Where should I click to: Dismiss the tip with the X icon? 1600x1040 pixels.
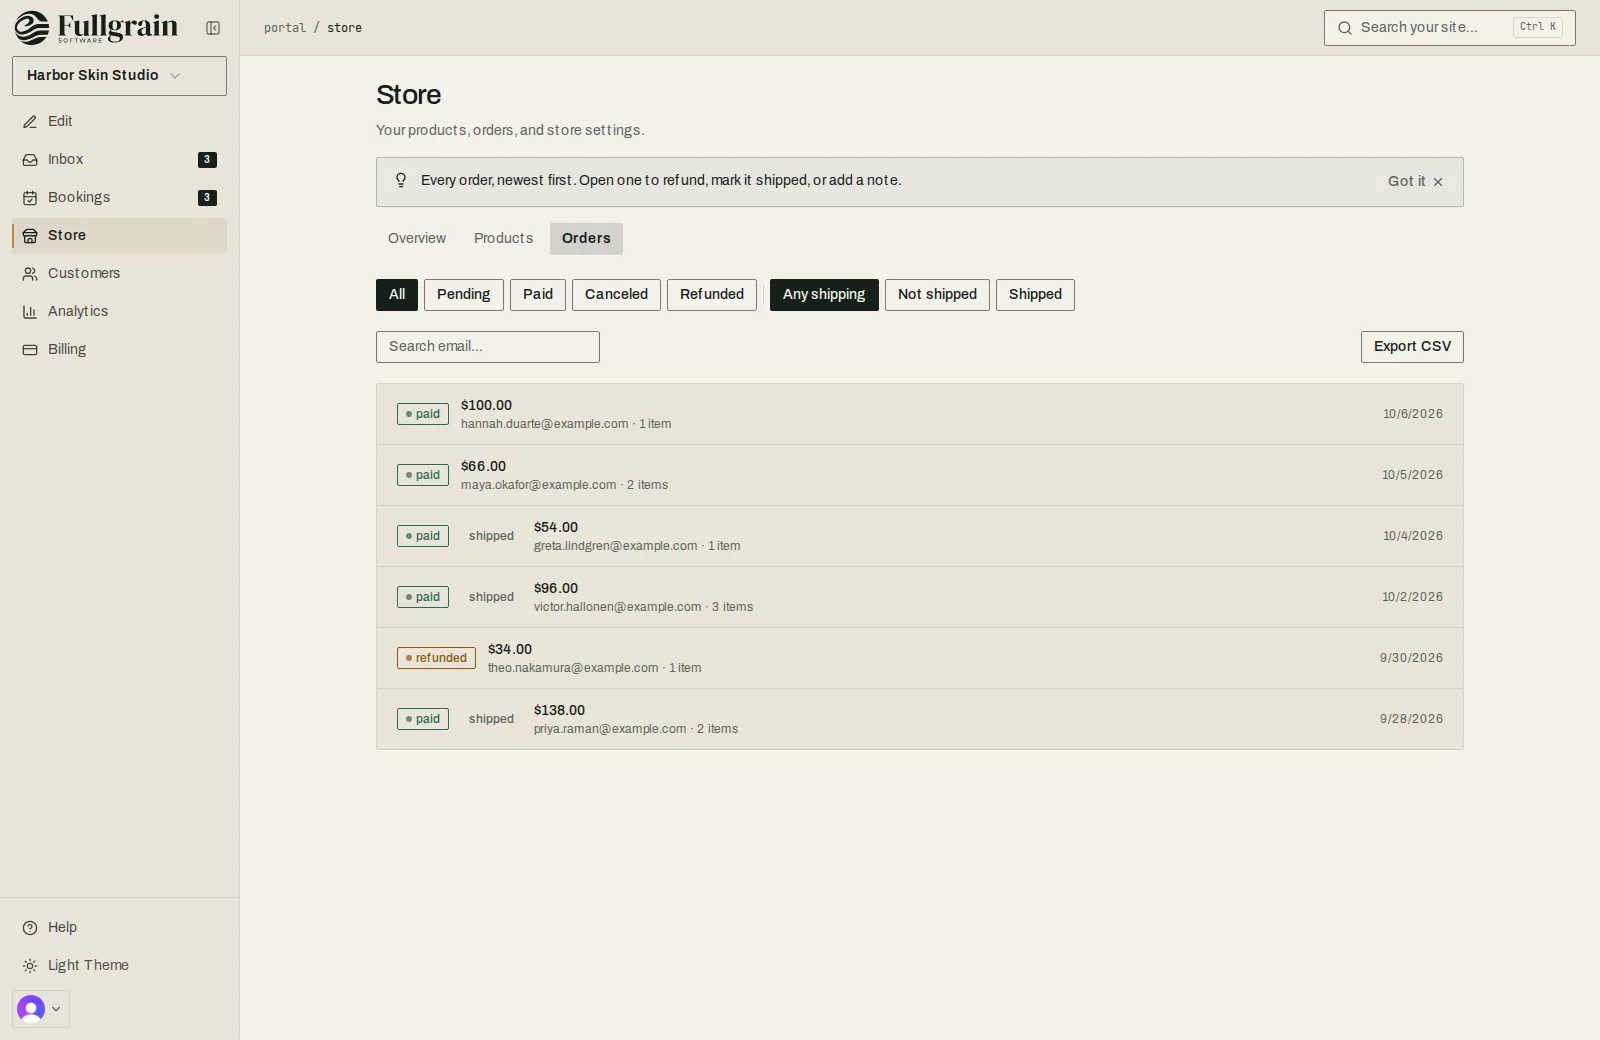click(x=1438, y=182)
